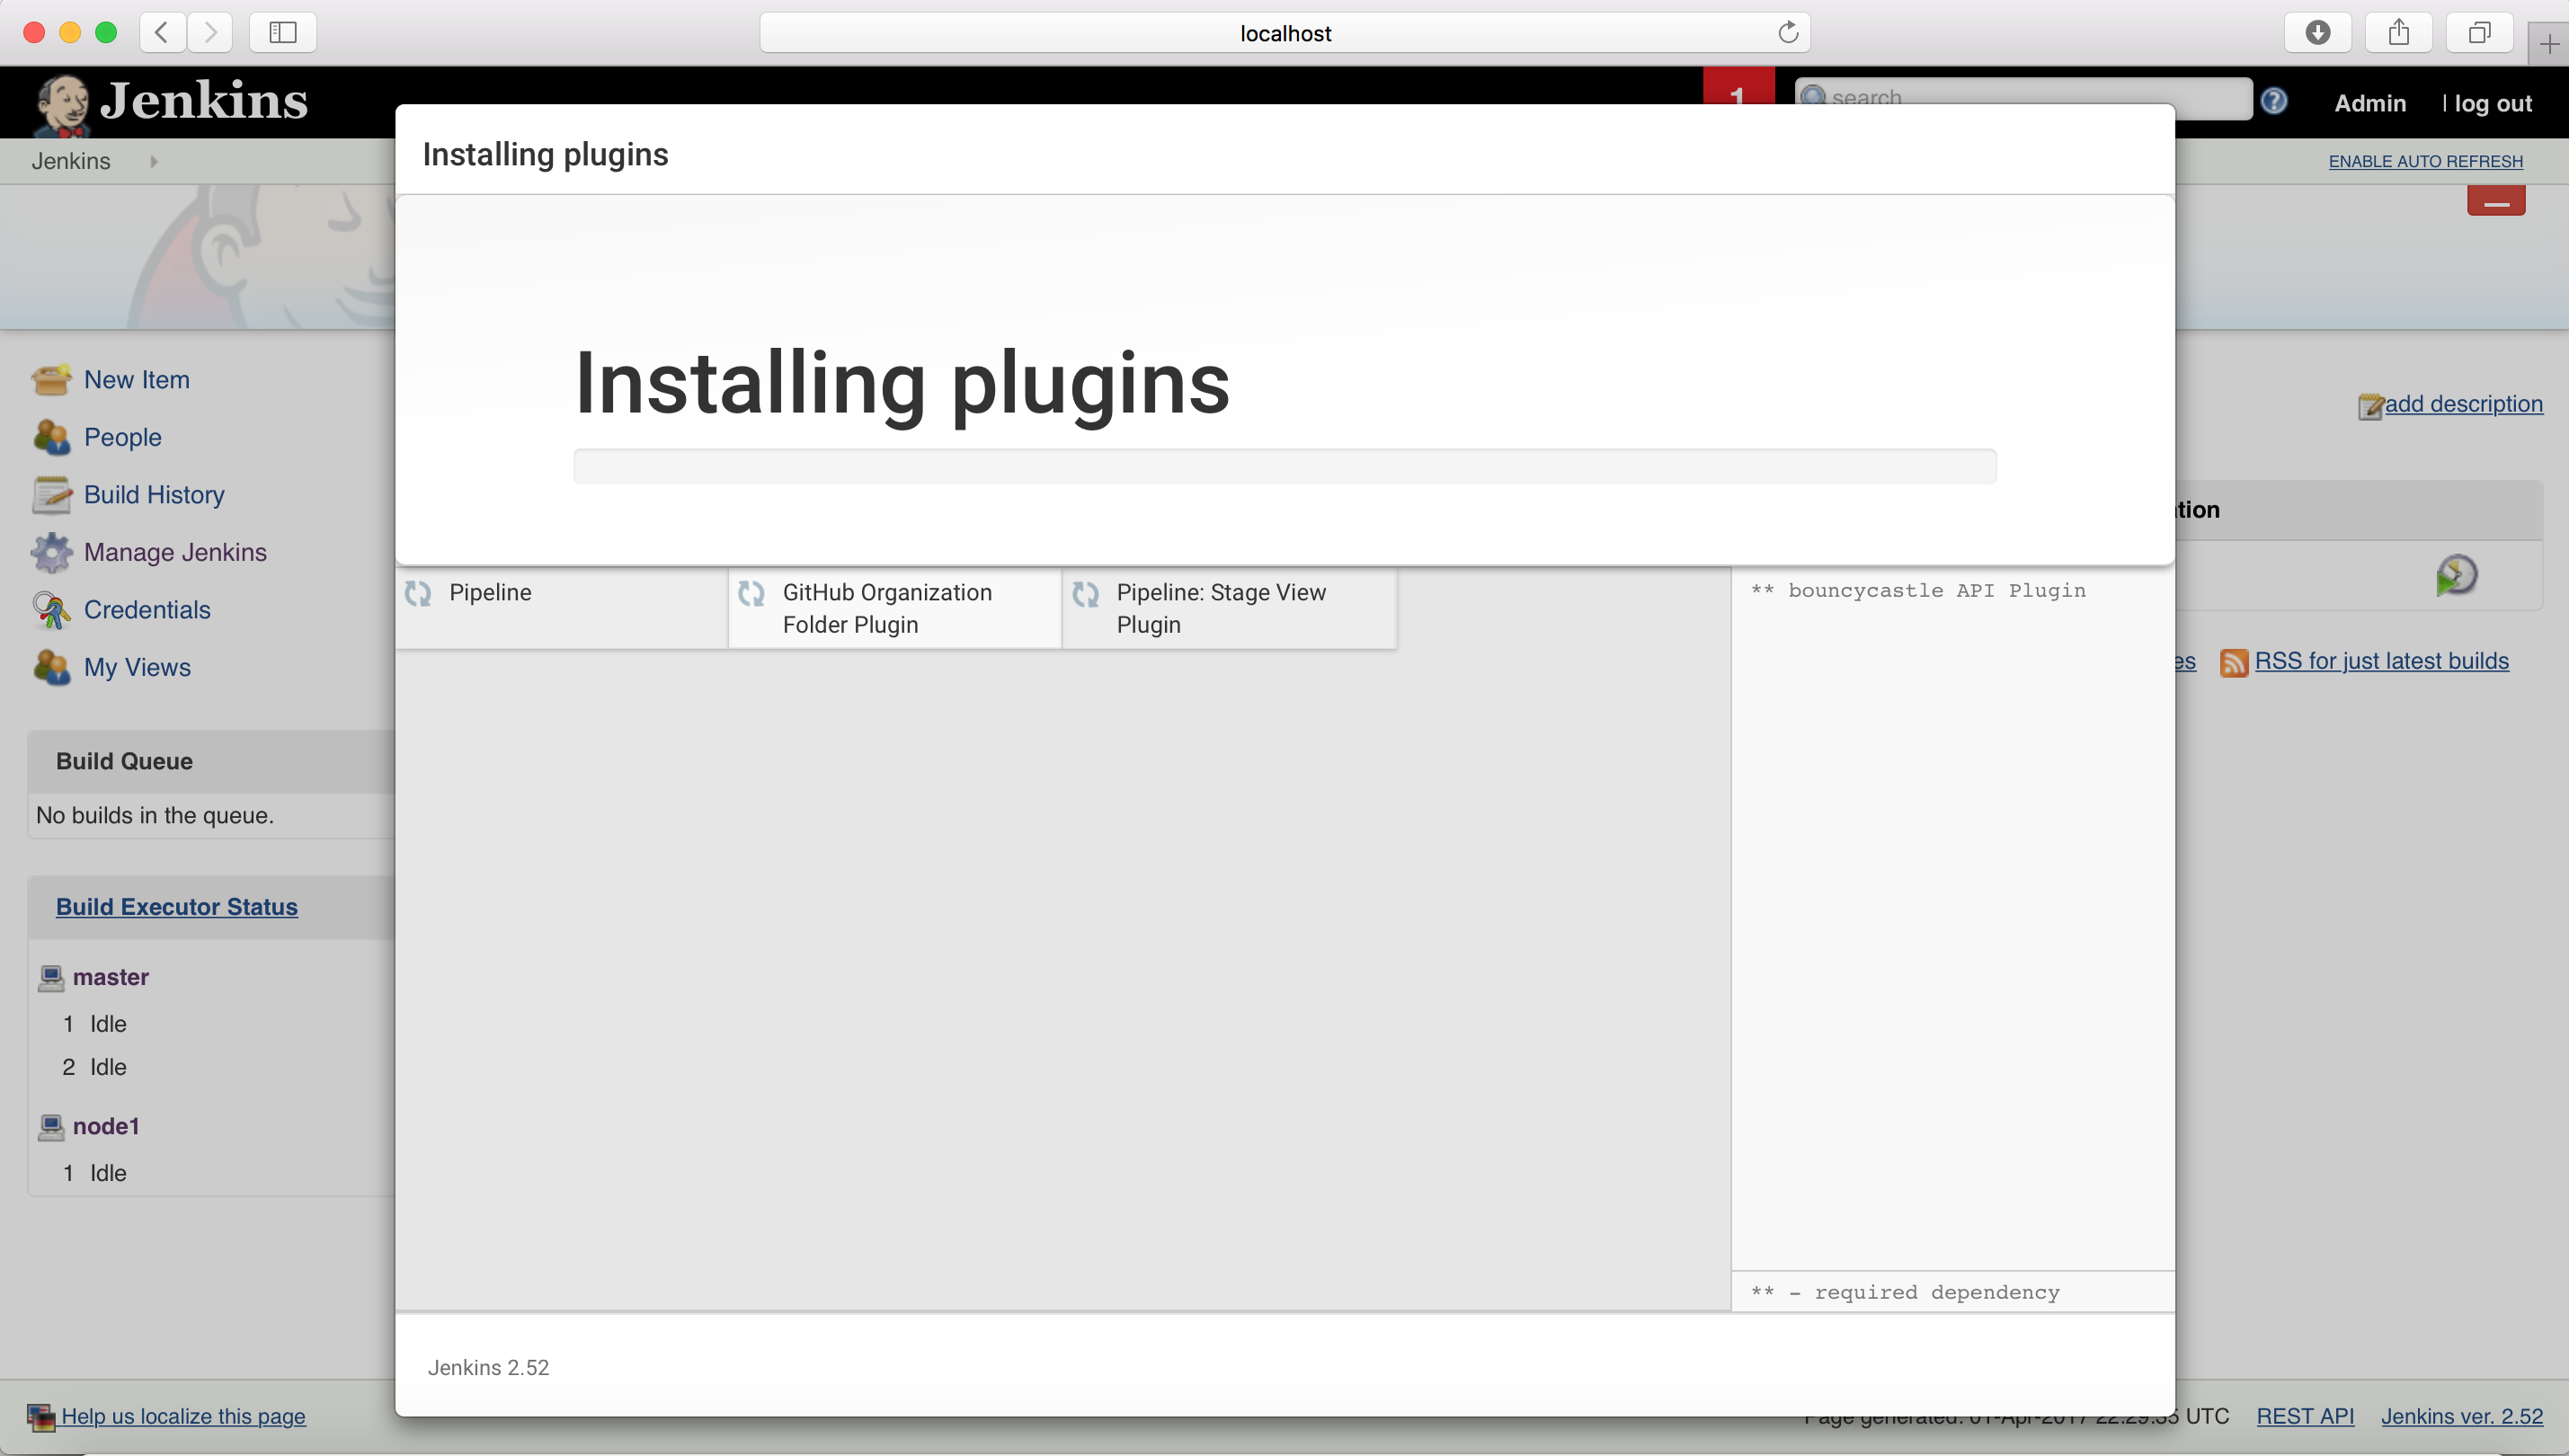Click the node1 tree item to expand
The width and height of the screenshot is (2569, 1456).
click(x=106, y=1124)
